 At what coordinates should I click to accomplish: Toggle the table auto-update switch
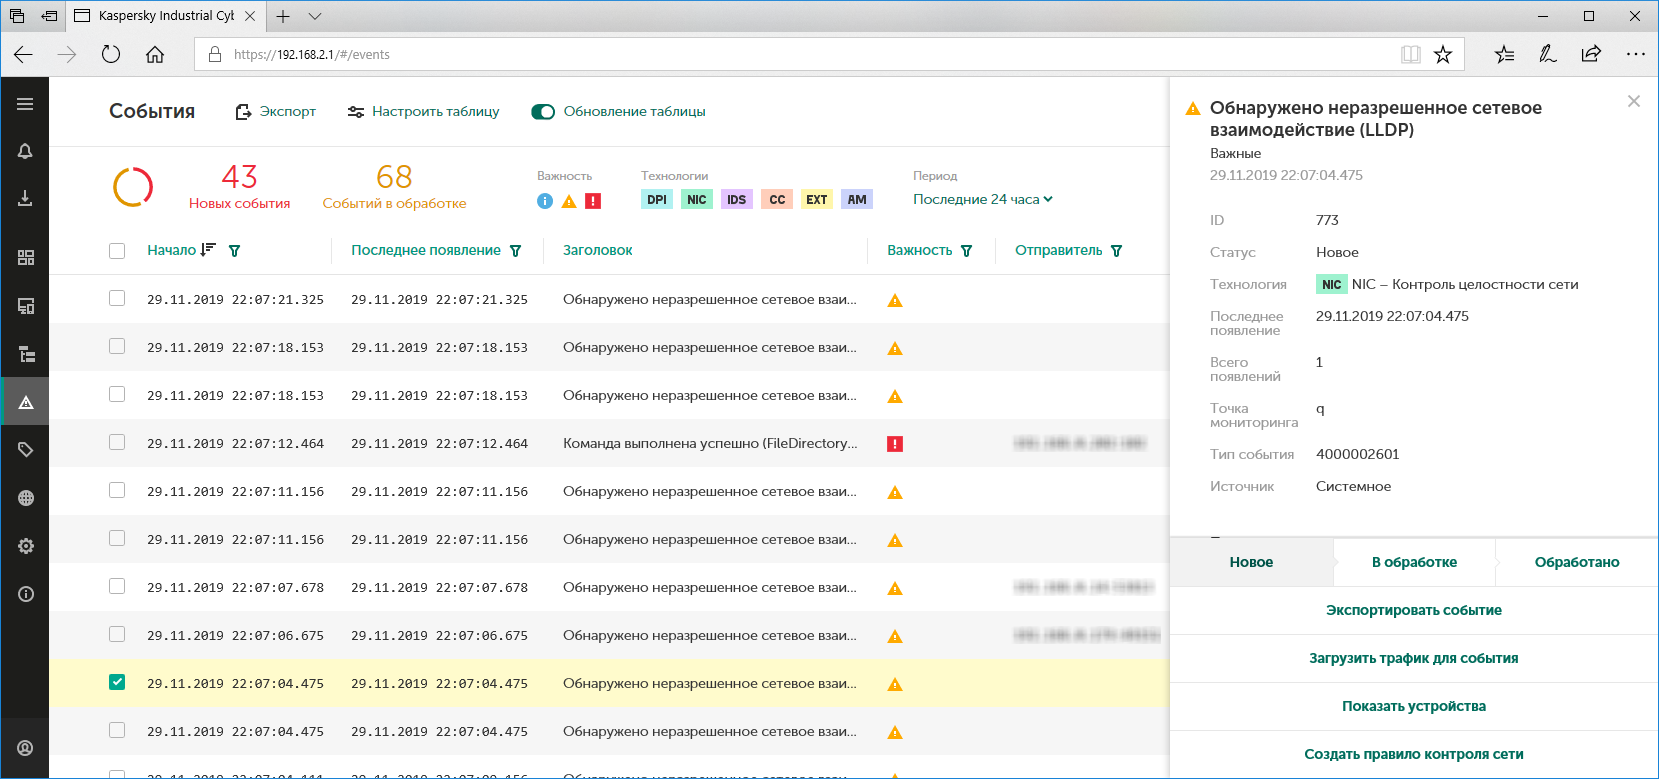coord(543,112)
